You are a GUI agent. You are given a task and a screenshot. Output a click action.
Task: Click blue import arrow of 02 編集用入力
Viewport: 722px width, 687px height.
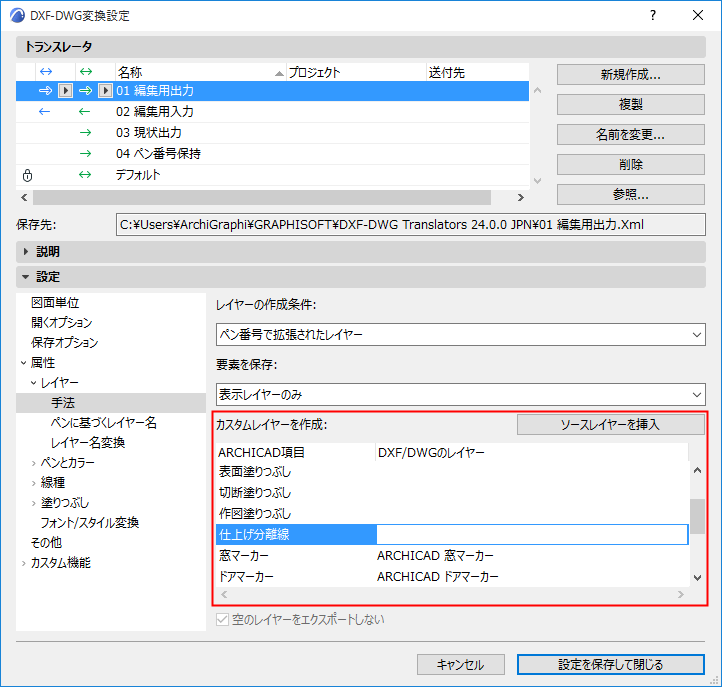tap(44, 111)
